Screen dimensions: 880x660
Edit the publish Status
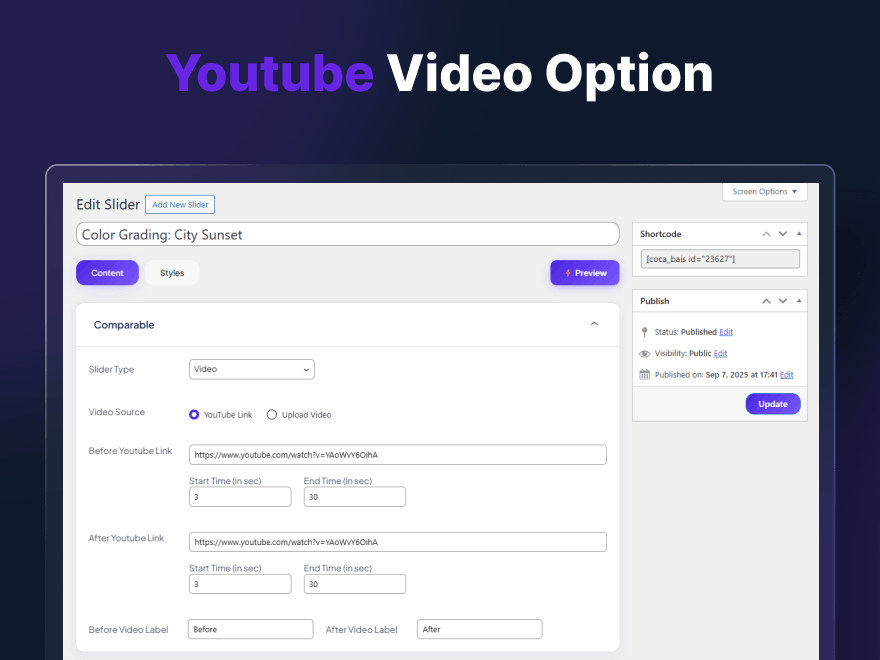pos(726,332)
